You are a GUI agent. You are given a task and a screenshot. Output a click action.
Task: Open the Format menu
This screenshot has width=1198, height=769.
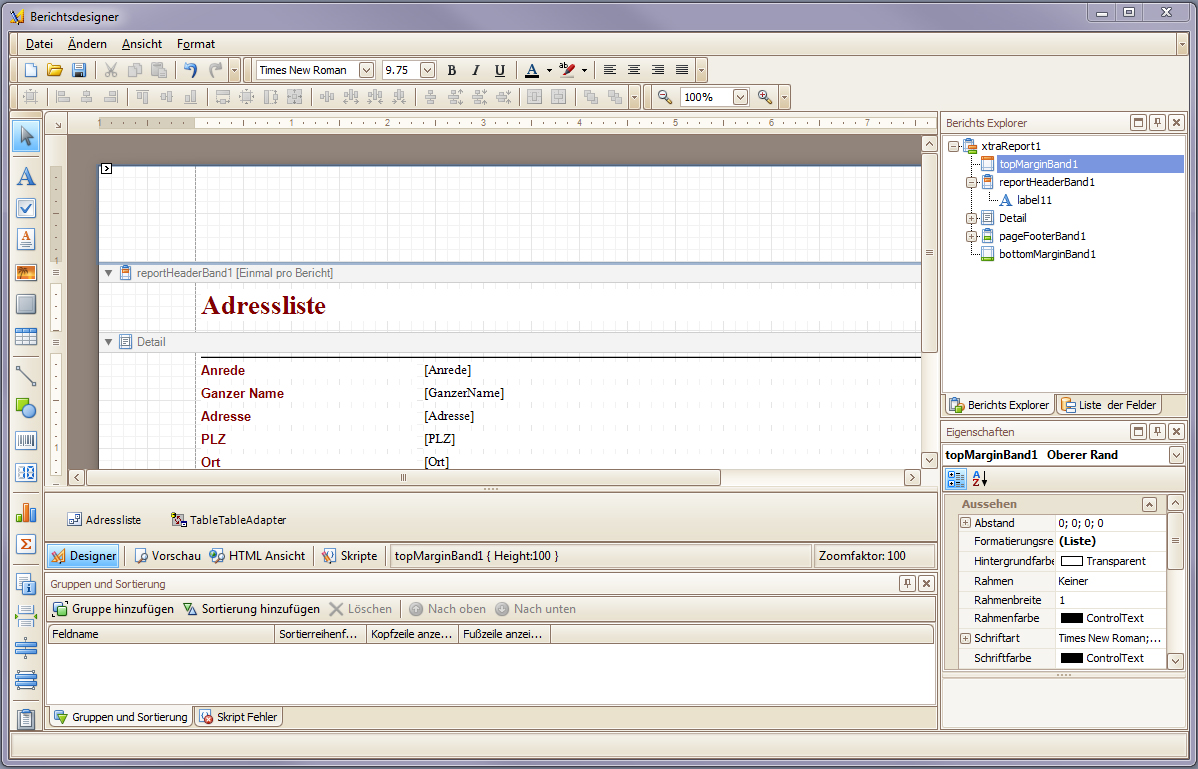[x=195, y=44]
